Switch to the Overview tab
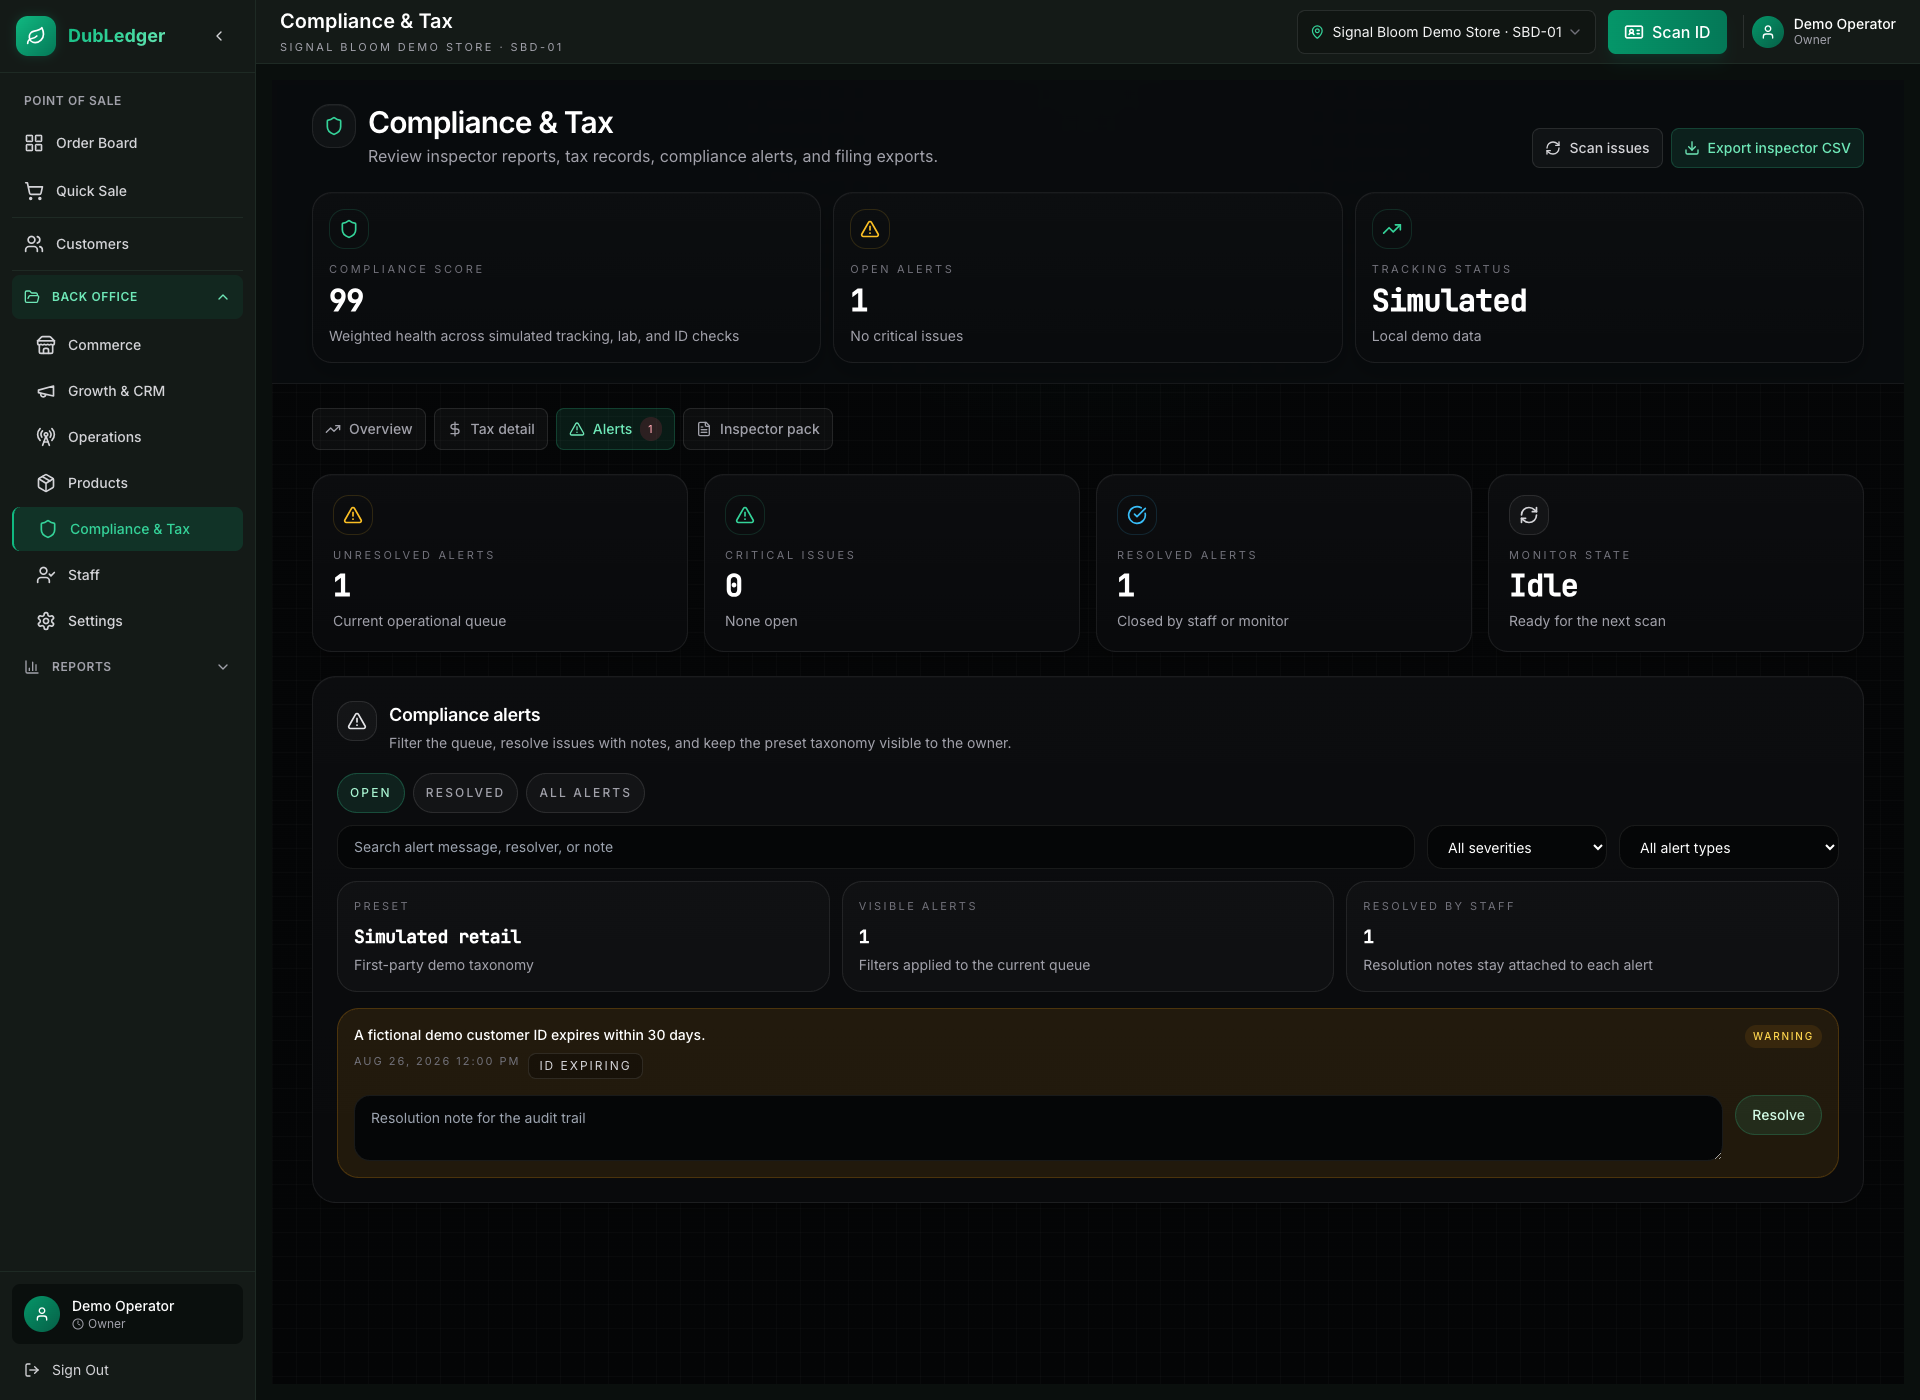The image size is (1920, 1400). [x=369, y=429]
